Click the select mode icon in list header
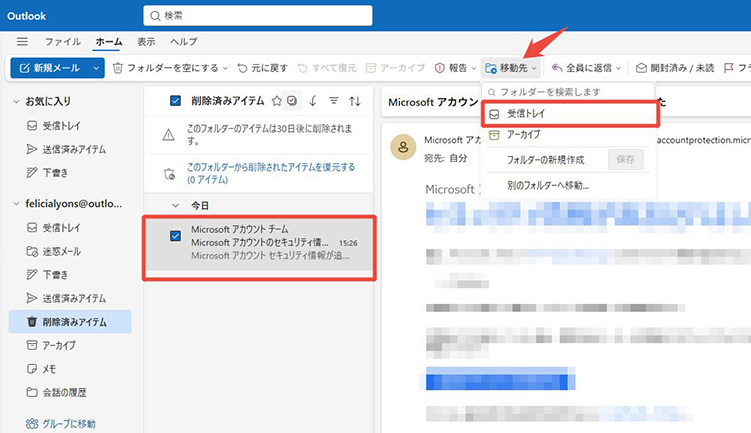Viewport: 751px width, 433px height. click(292, 101)
